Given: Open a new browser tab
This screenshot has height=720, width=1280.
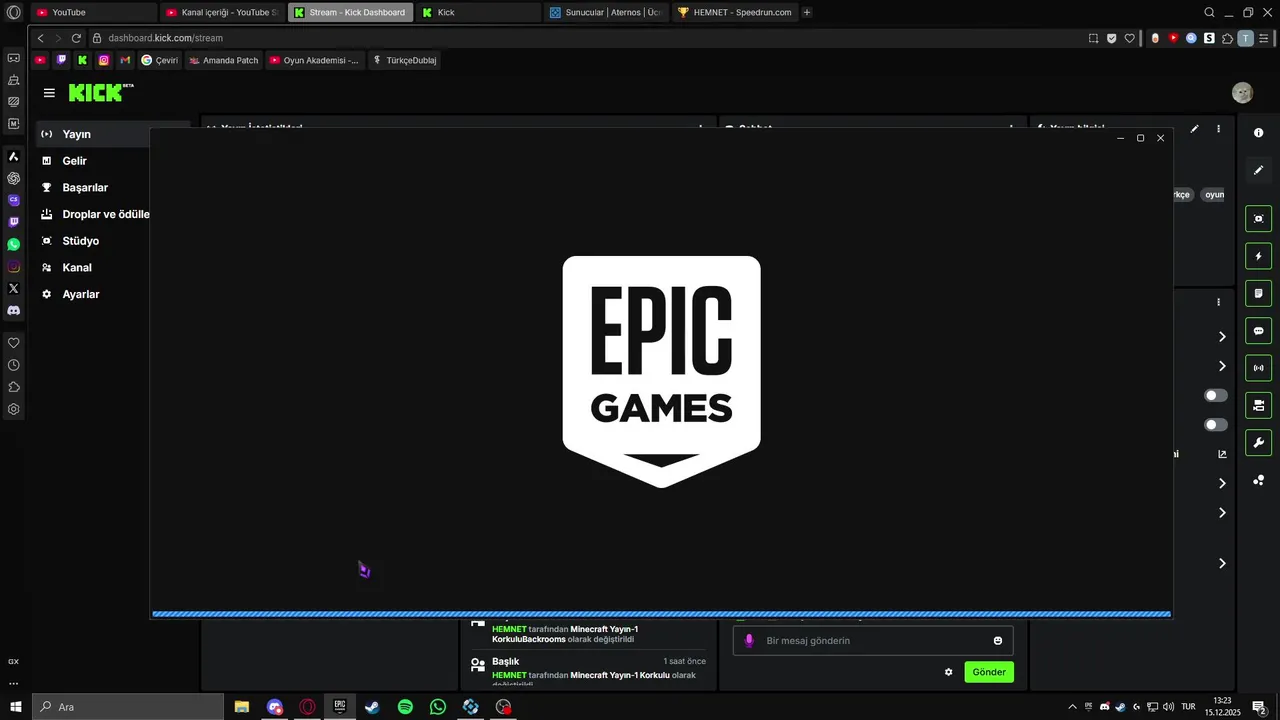Looking at the screenshot, I should pyautogui.click(x=807, y=12).
